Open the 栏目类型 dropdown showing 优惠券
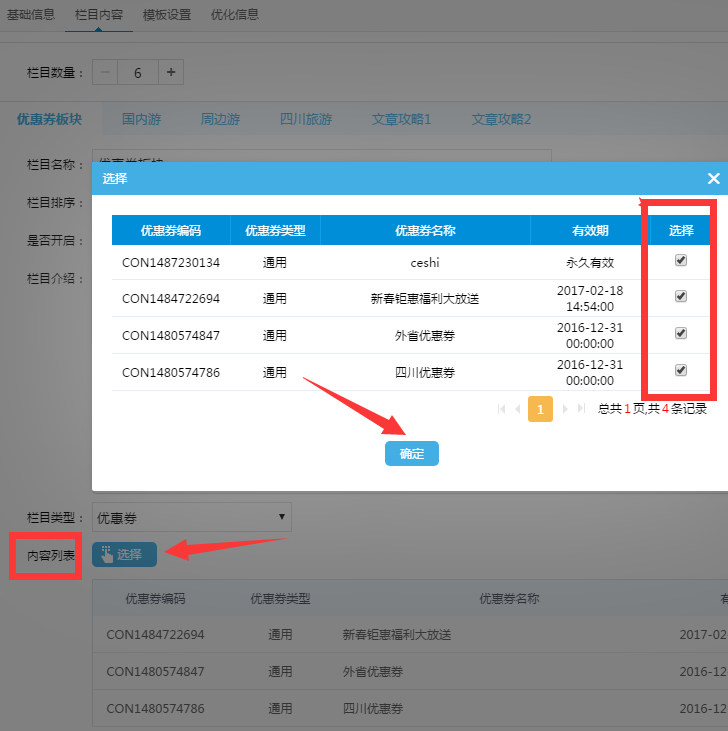Image resolution: width=728 pixels, height=731 pixels. tap(192, 517)
